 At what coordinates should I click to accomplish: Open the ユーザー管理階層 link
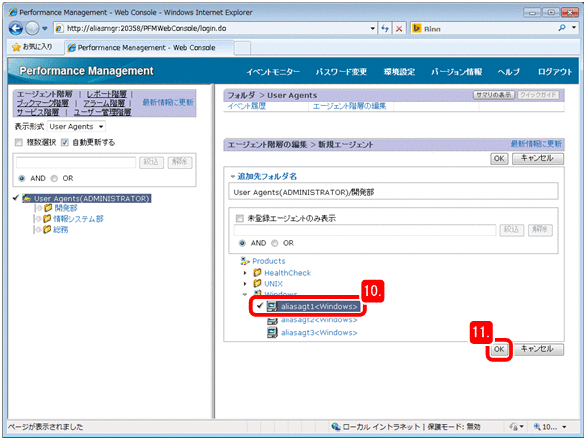[102, 112]
